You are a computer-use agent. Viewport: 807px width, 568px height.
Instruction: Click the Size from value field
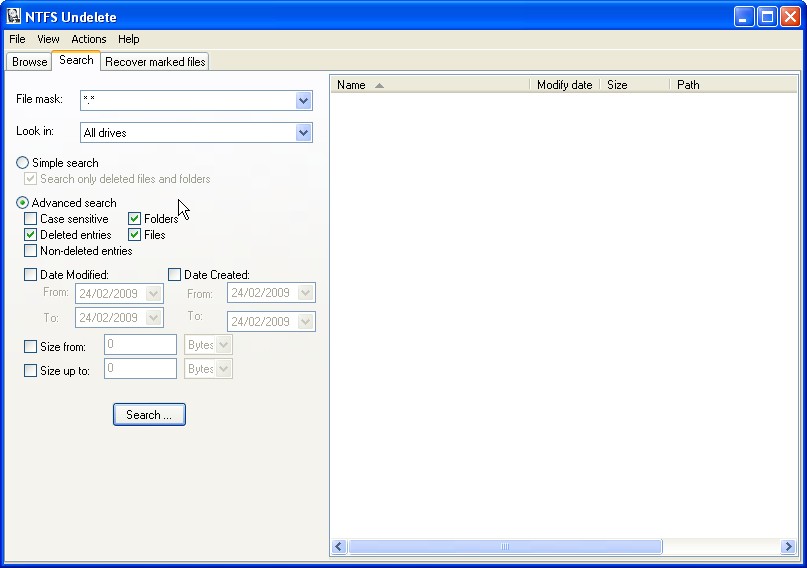coord(141,345)
